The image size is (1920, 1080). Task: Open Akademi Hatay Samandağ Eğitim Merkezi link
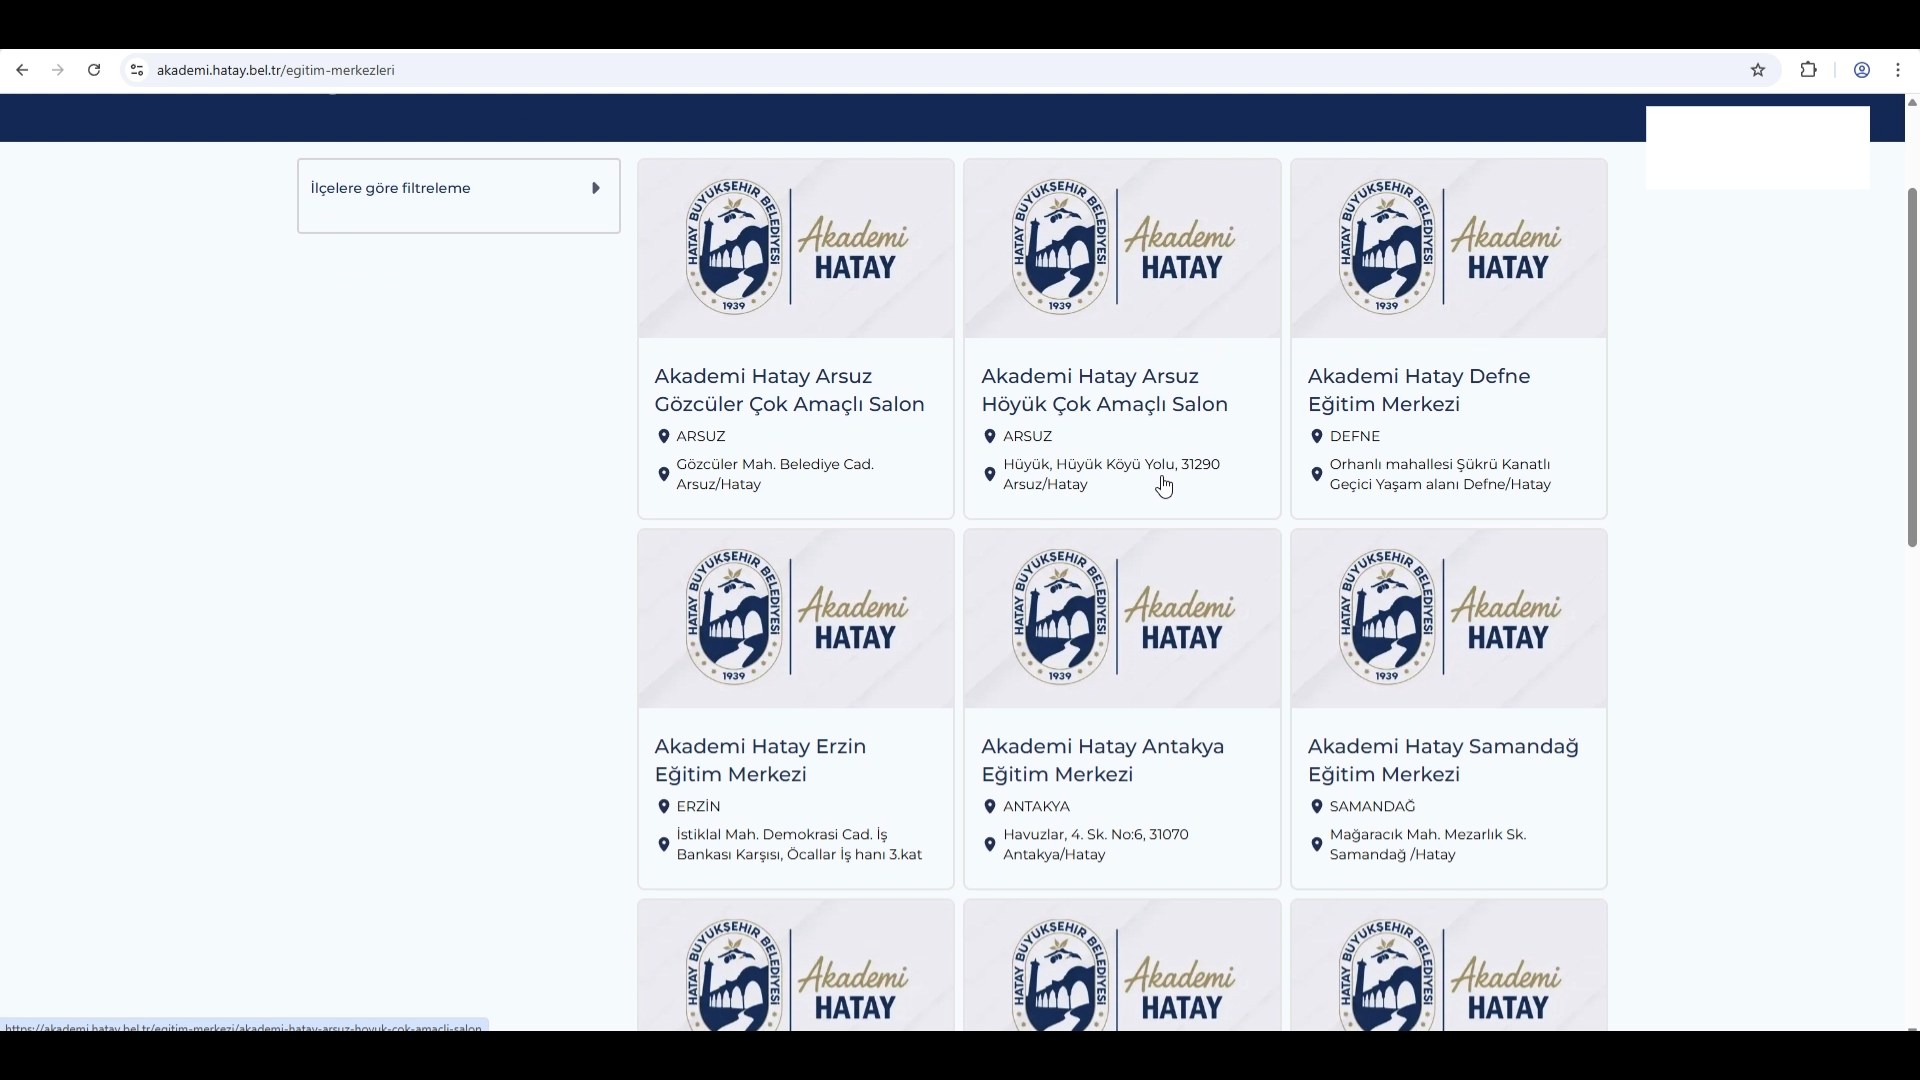pos(1443,760)
